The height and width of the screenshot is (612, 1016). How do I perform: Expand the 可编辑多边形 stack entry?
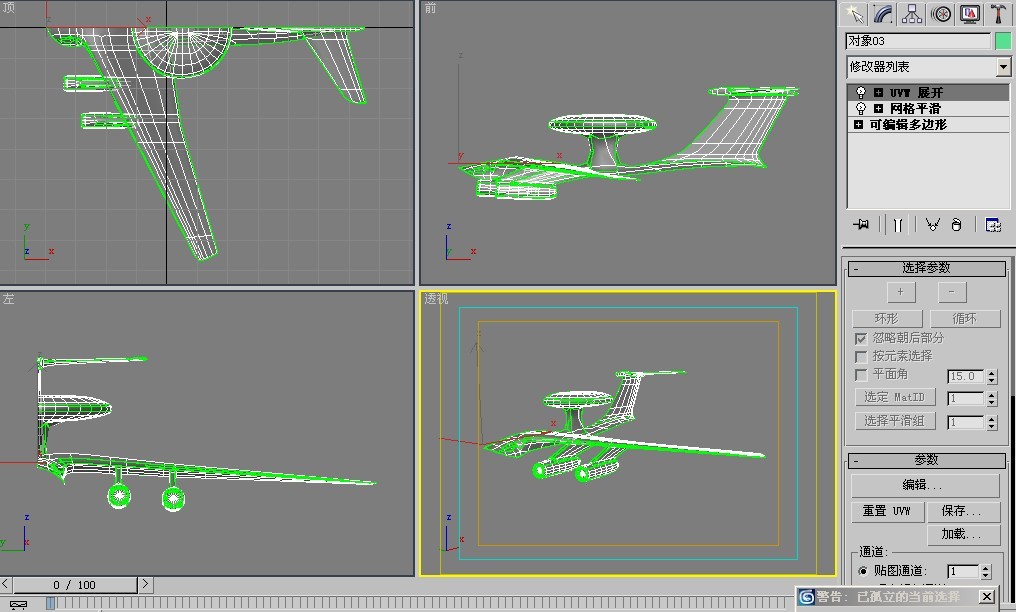859,125
